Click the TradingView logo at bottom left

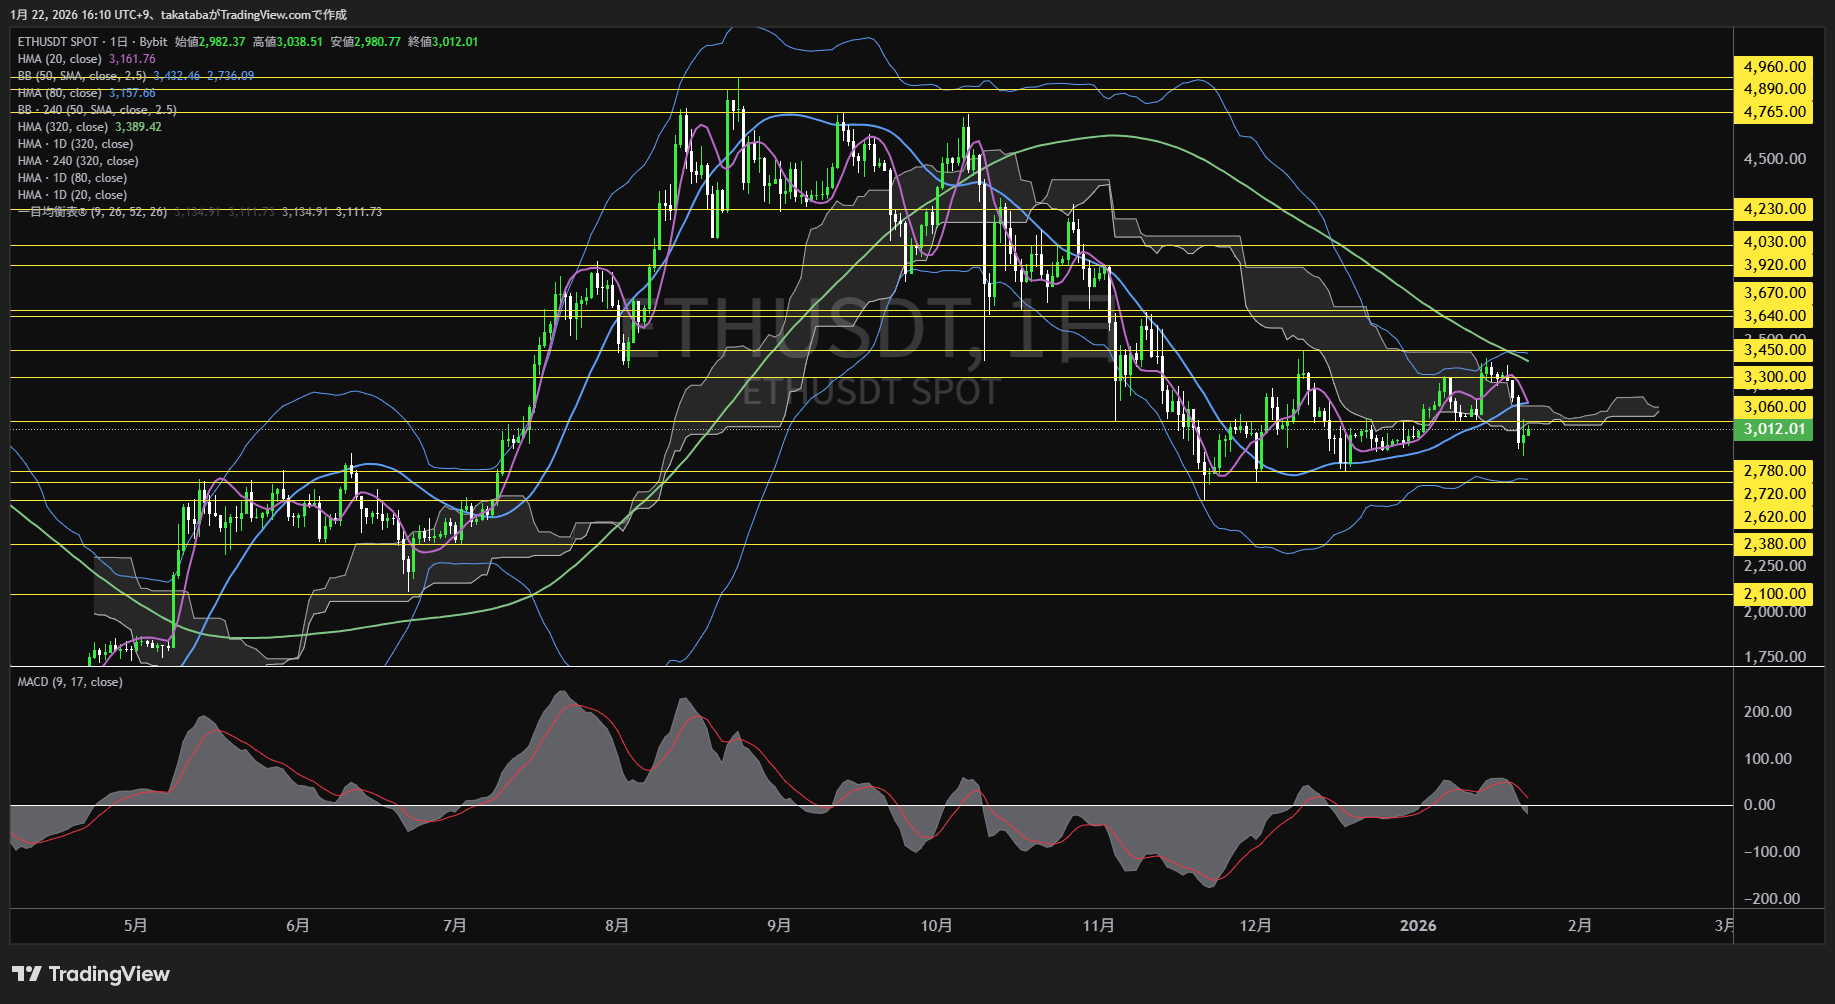click(91, 974)
